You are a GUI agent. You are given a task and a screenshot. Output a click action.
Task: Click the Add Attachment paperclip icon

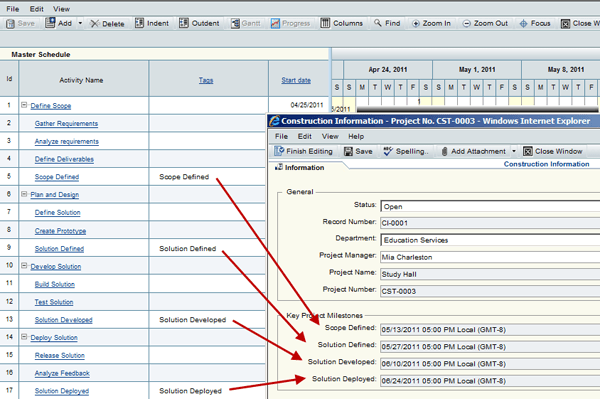(444, 151)
